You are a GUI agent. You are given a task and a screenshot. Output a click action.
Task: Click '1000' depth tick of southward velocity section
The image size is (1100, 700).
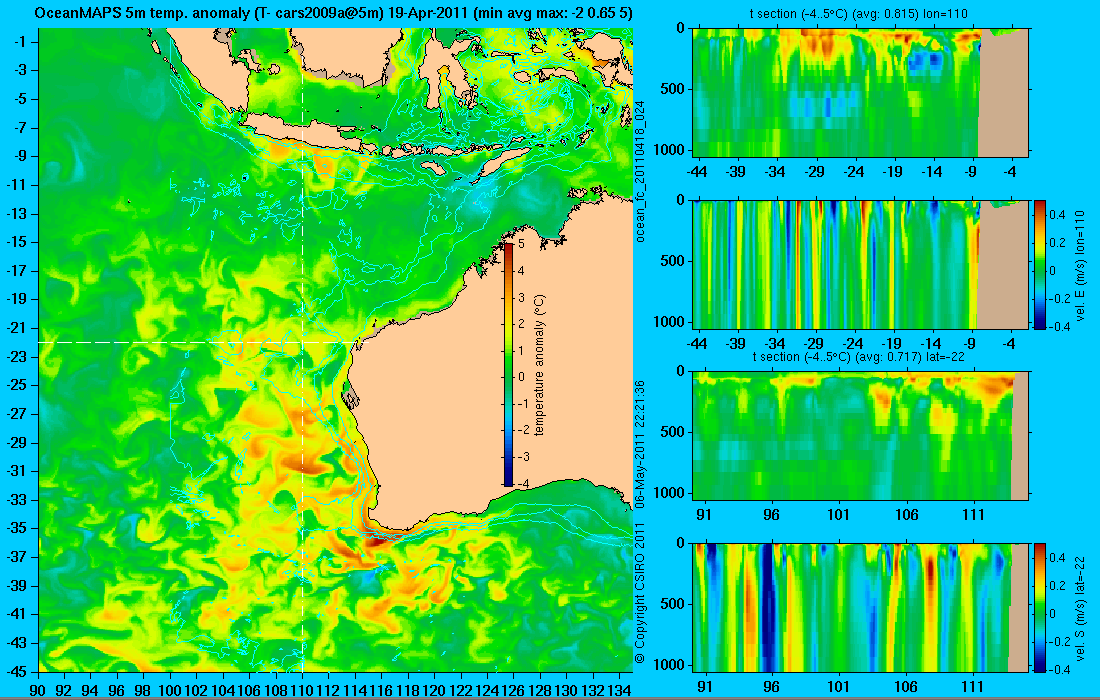click(x=669, y=665)
